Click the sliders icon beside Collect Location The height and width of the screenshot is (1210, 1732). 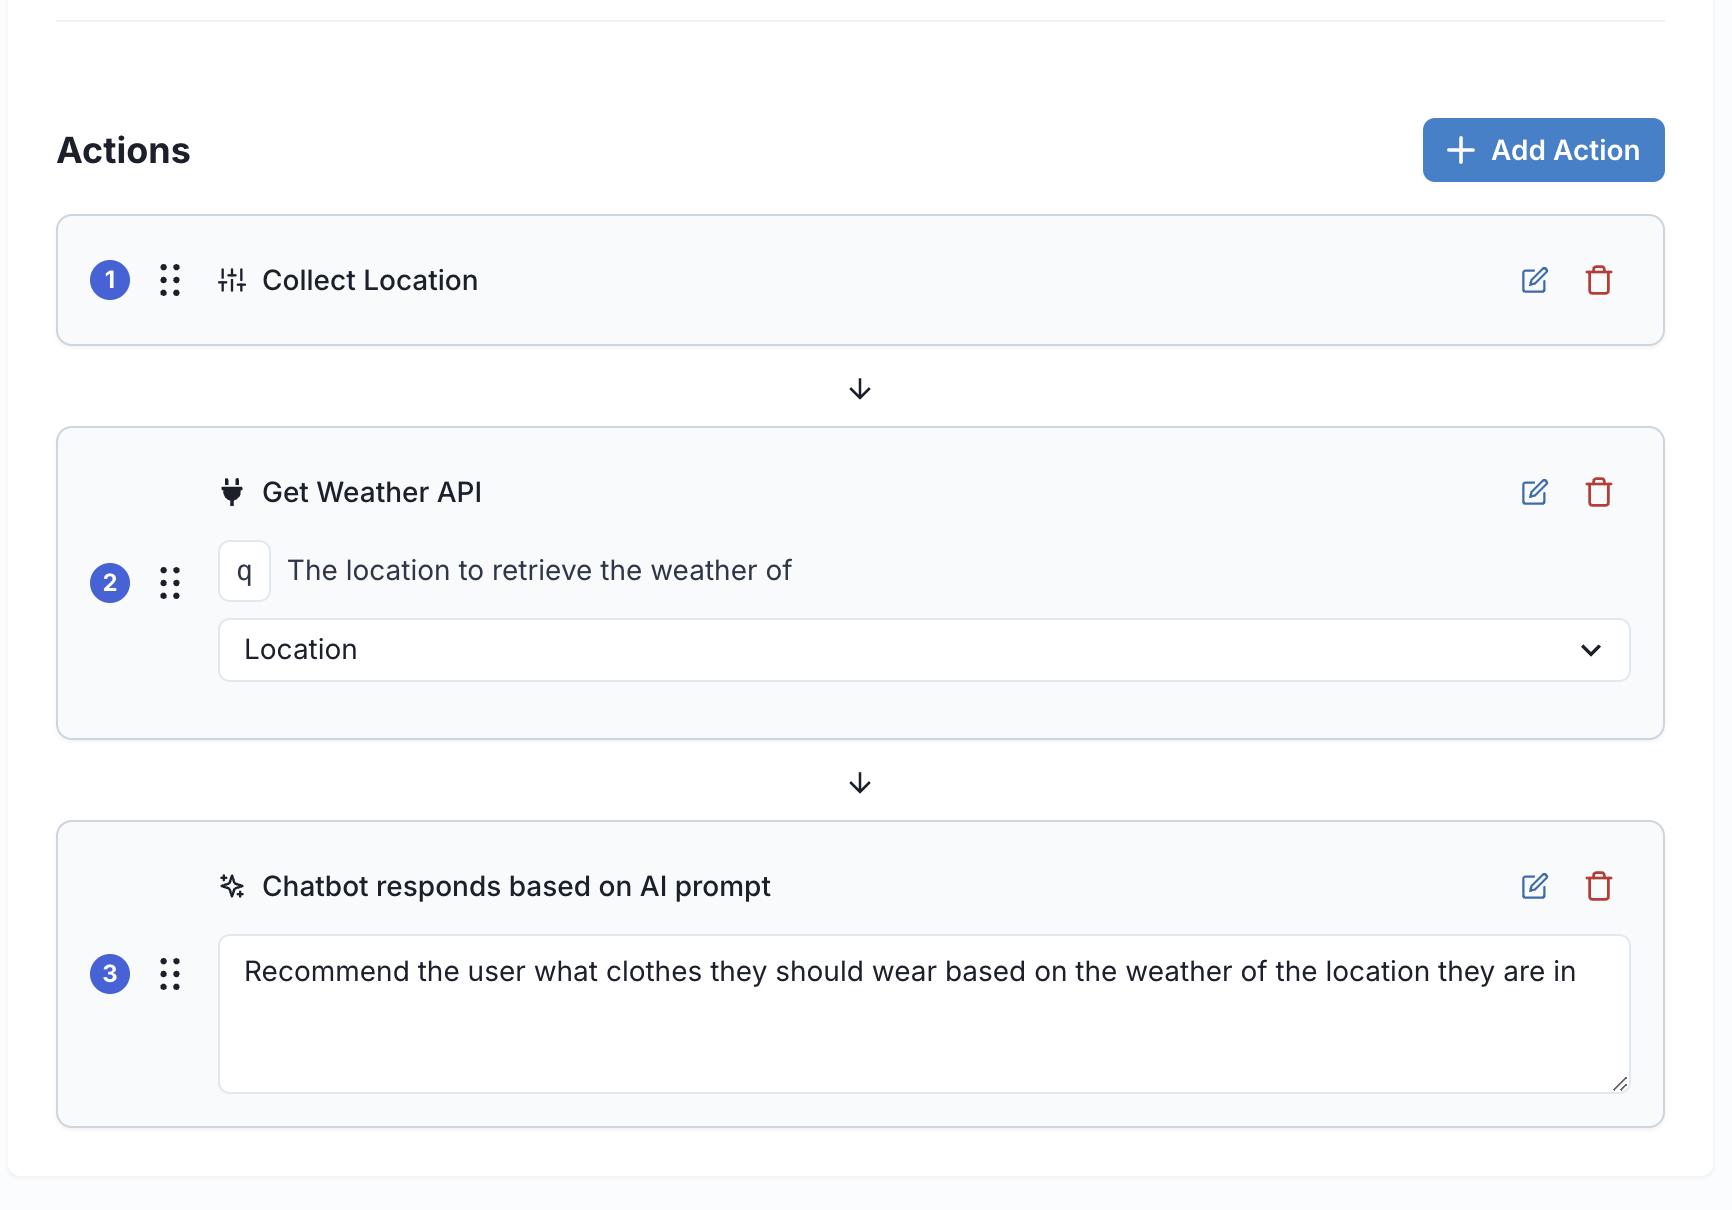(232, 280)
